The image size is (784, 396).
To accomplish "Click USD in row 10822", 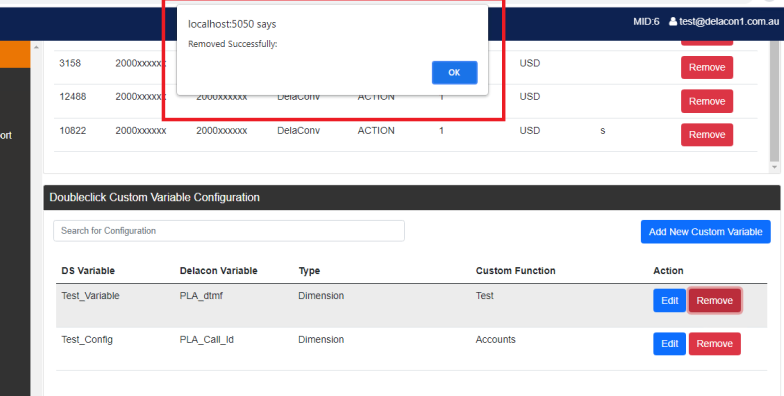I will click(530, 130).
